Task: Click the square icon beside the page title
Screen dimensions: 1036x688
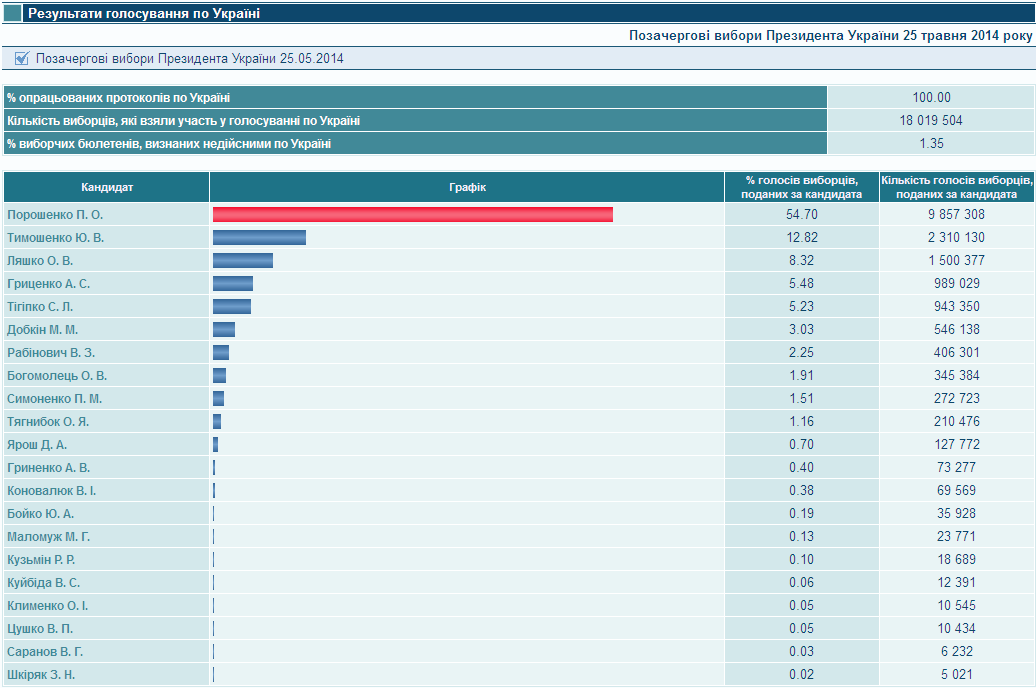Action: pyautogui.click(x=13, y=14)
